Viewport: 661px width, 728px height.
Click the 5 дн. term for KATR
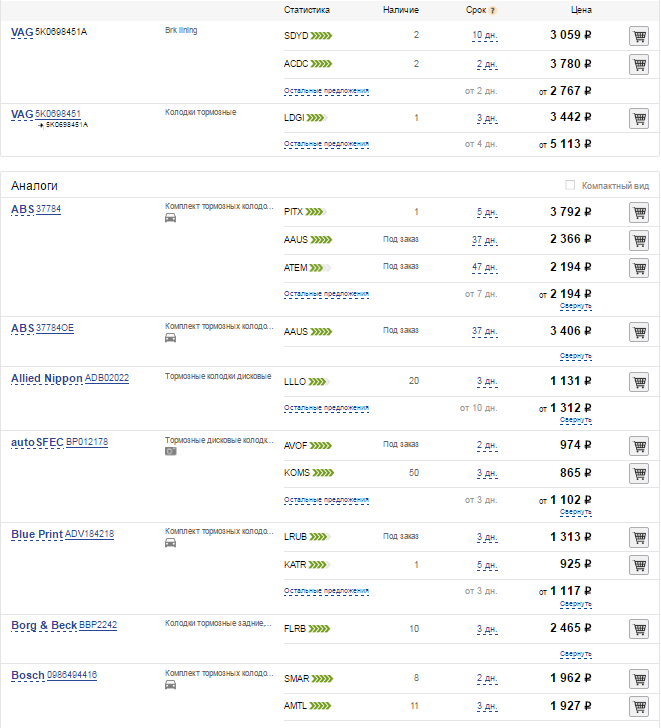pyautogui.click(x=487, y=565)
